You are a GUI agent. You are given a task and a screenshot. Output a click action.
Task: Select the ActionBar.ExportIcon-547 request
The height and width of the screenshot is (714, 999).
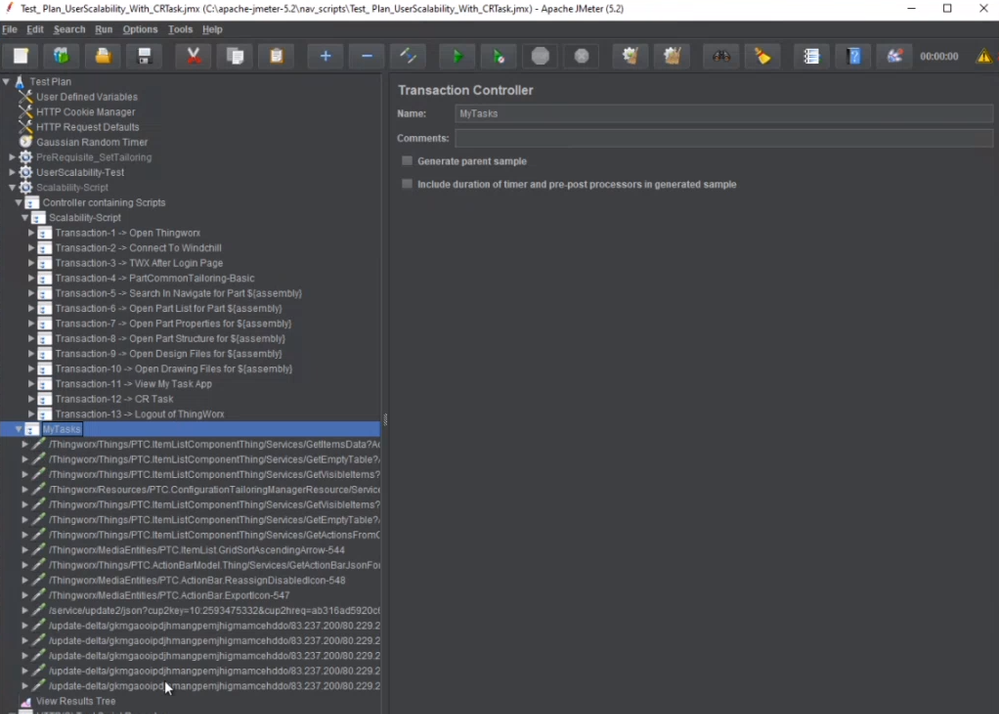(169, 595)
